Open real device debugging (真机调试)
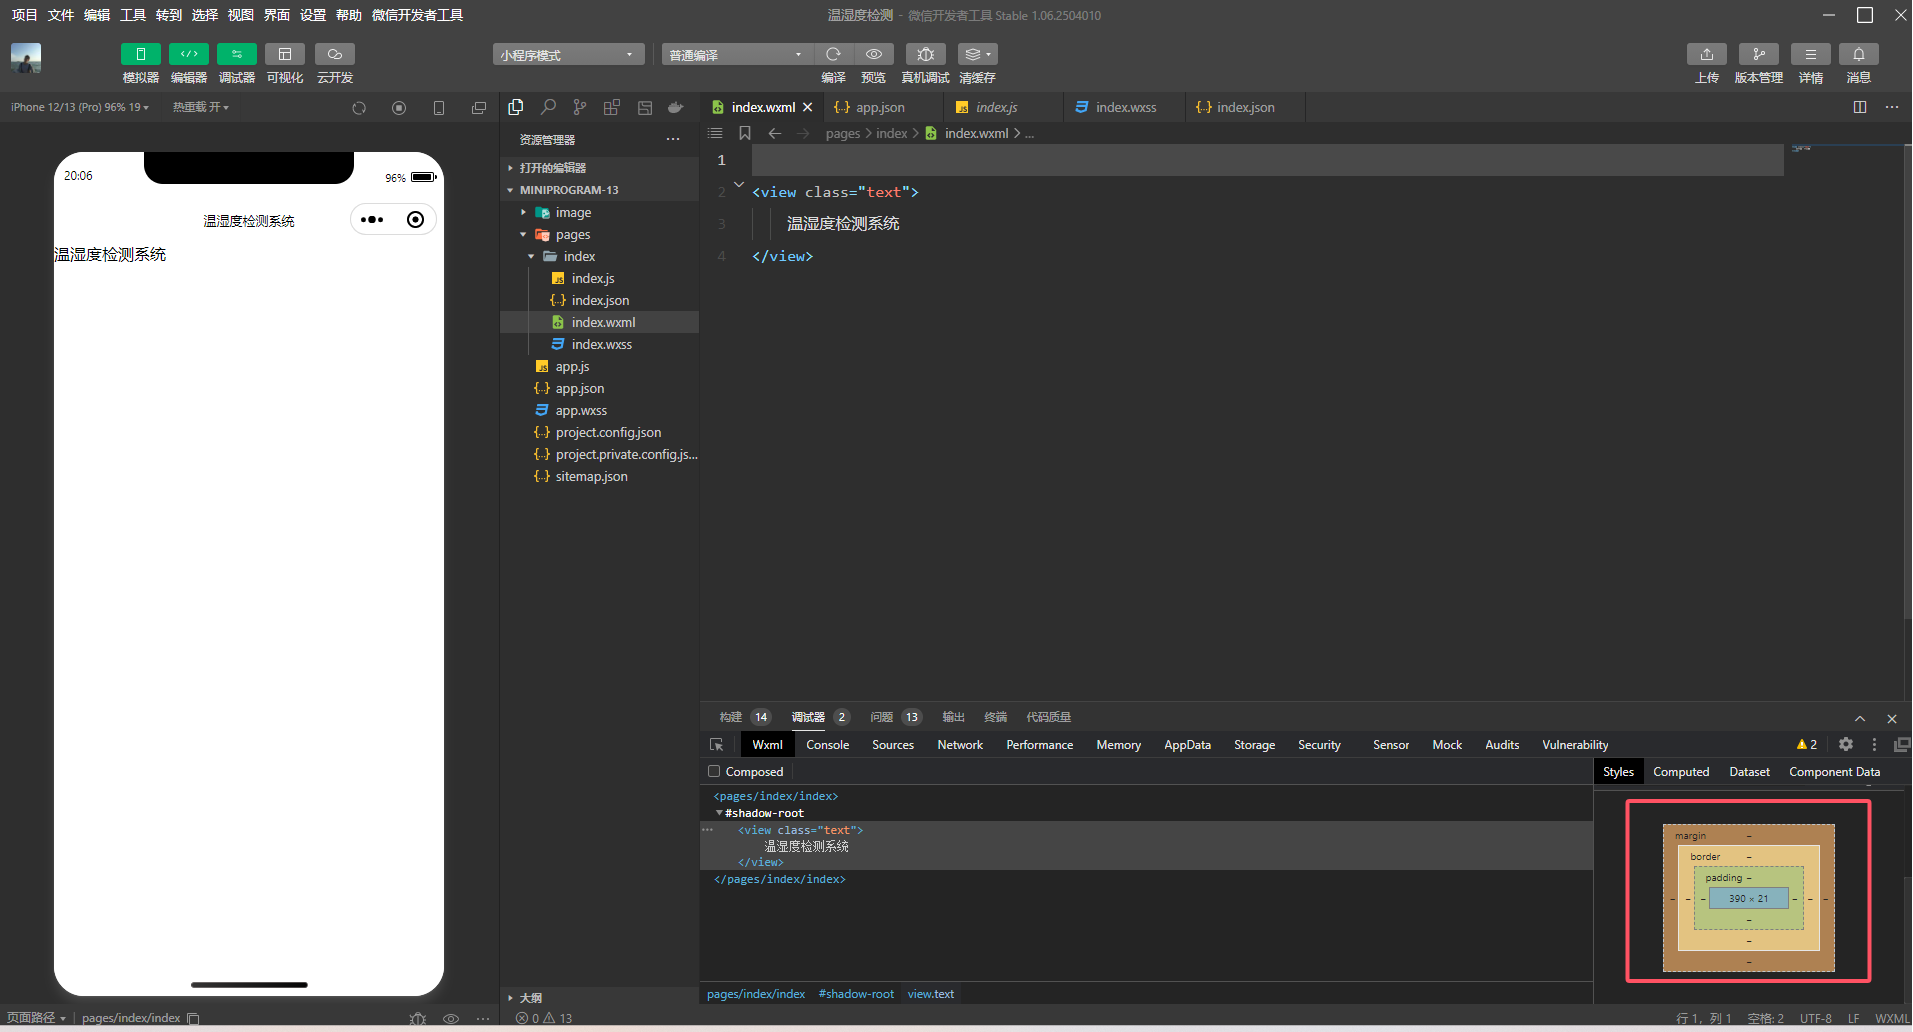Image resolution: width=1913 pixels, height=1032 pixels. tap(925, 54)
